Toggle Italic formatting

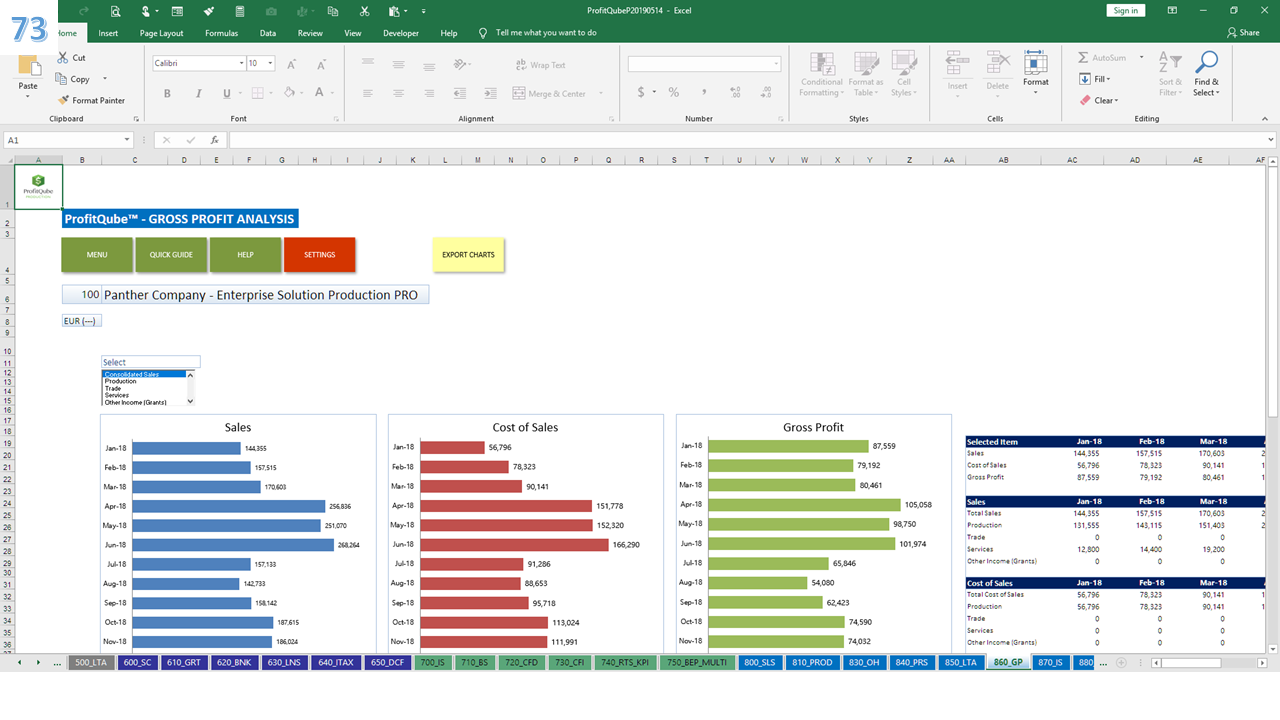197,93
